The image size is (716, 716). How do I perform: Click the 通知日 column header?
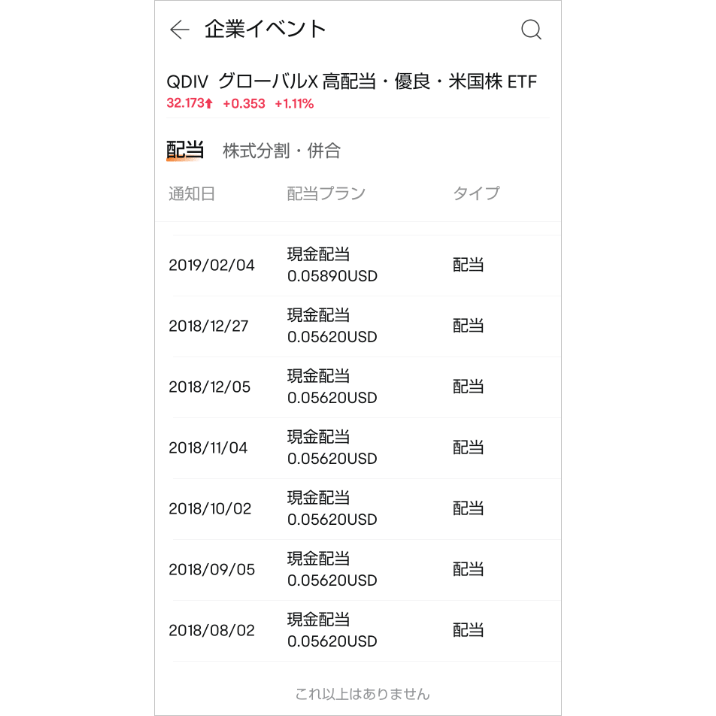[x=192, y=194]
